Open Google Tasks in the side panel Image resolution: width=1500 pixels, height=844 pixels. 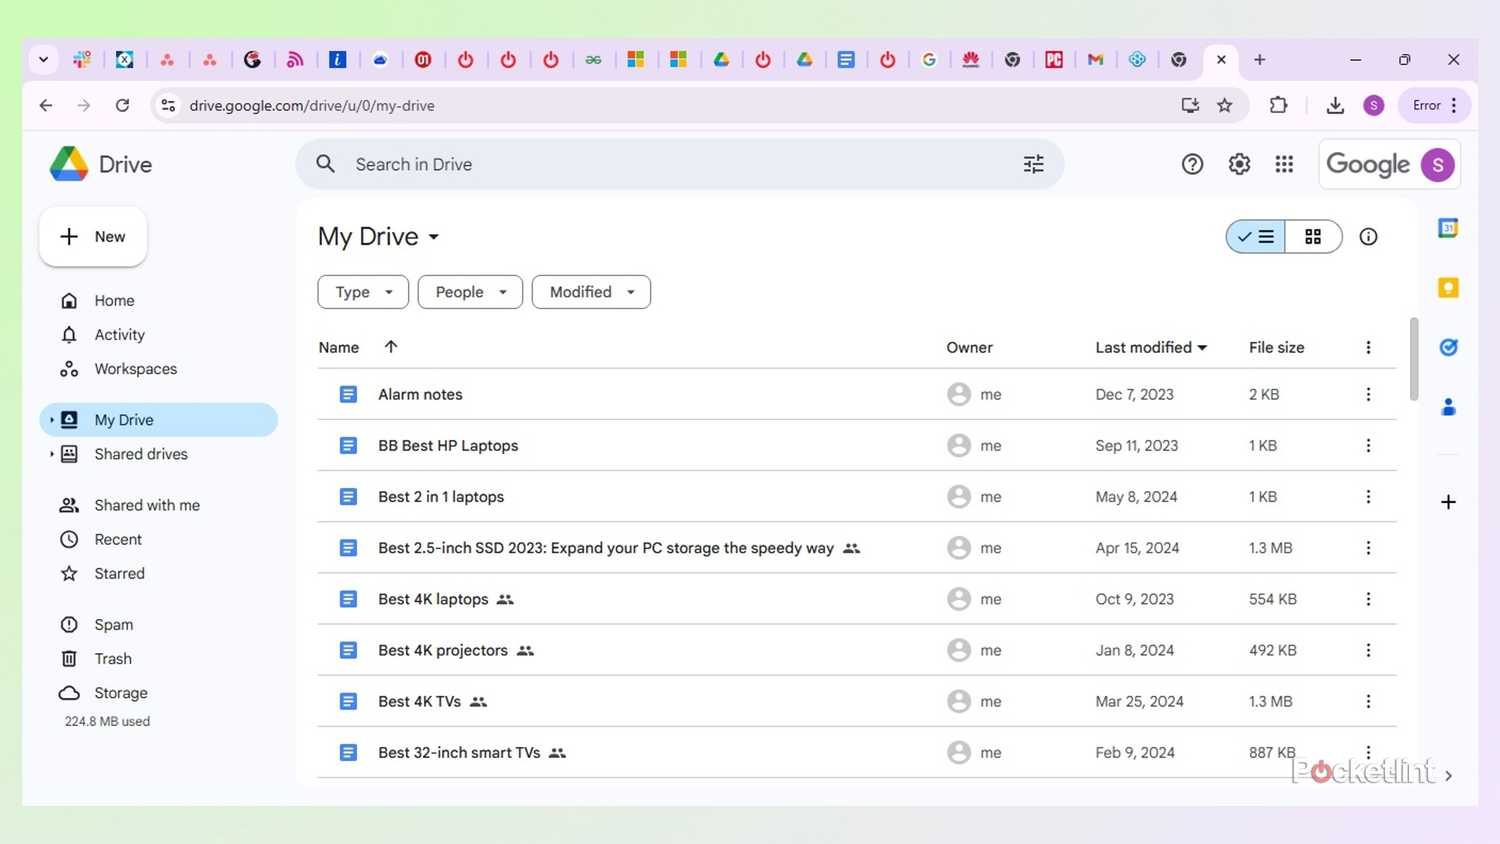pyautogui.click(x=1448, y=347)
